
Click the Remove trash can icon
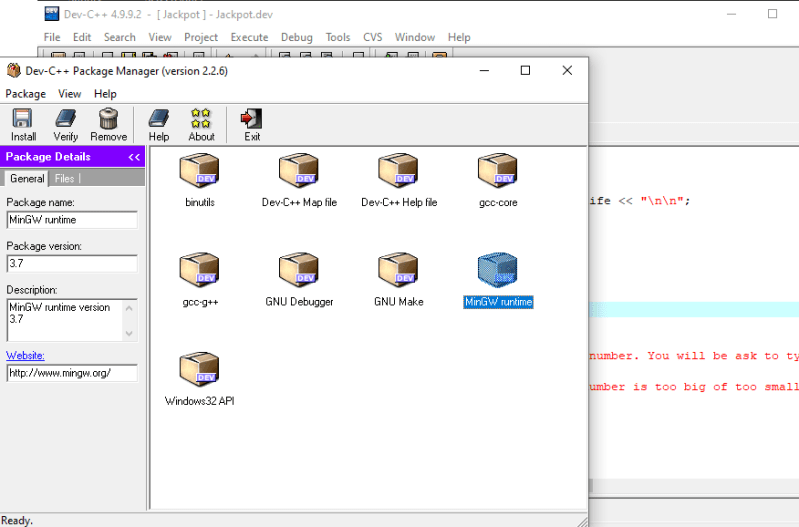click(x=109, y=125)
